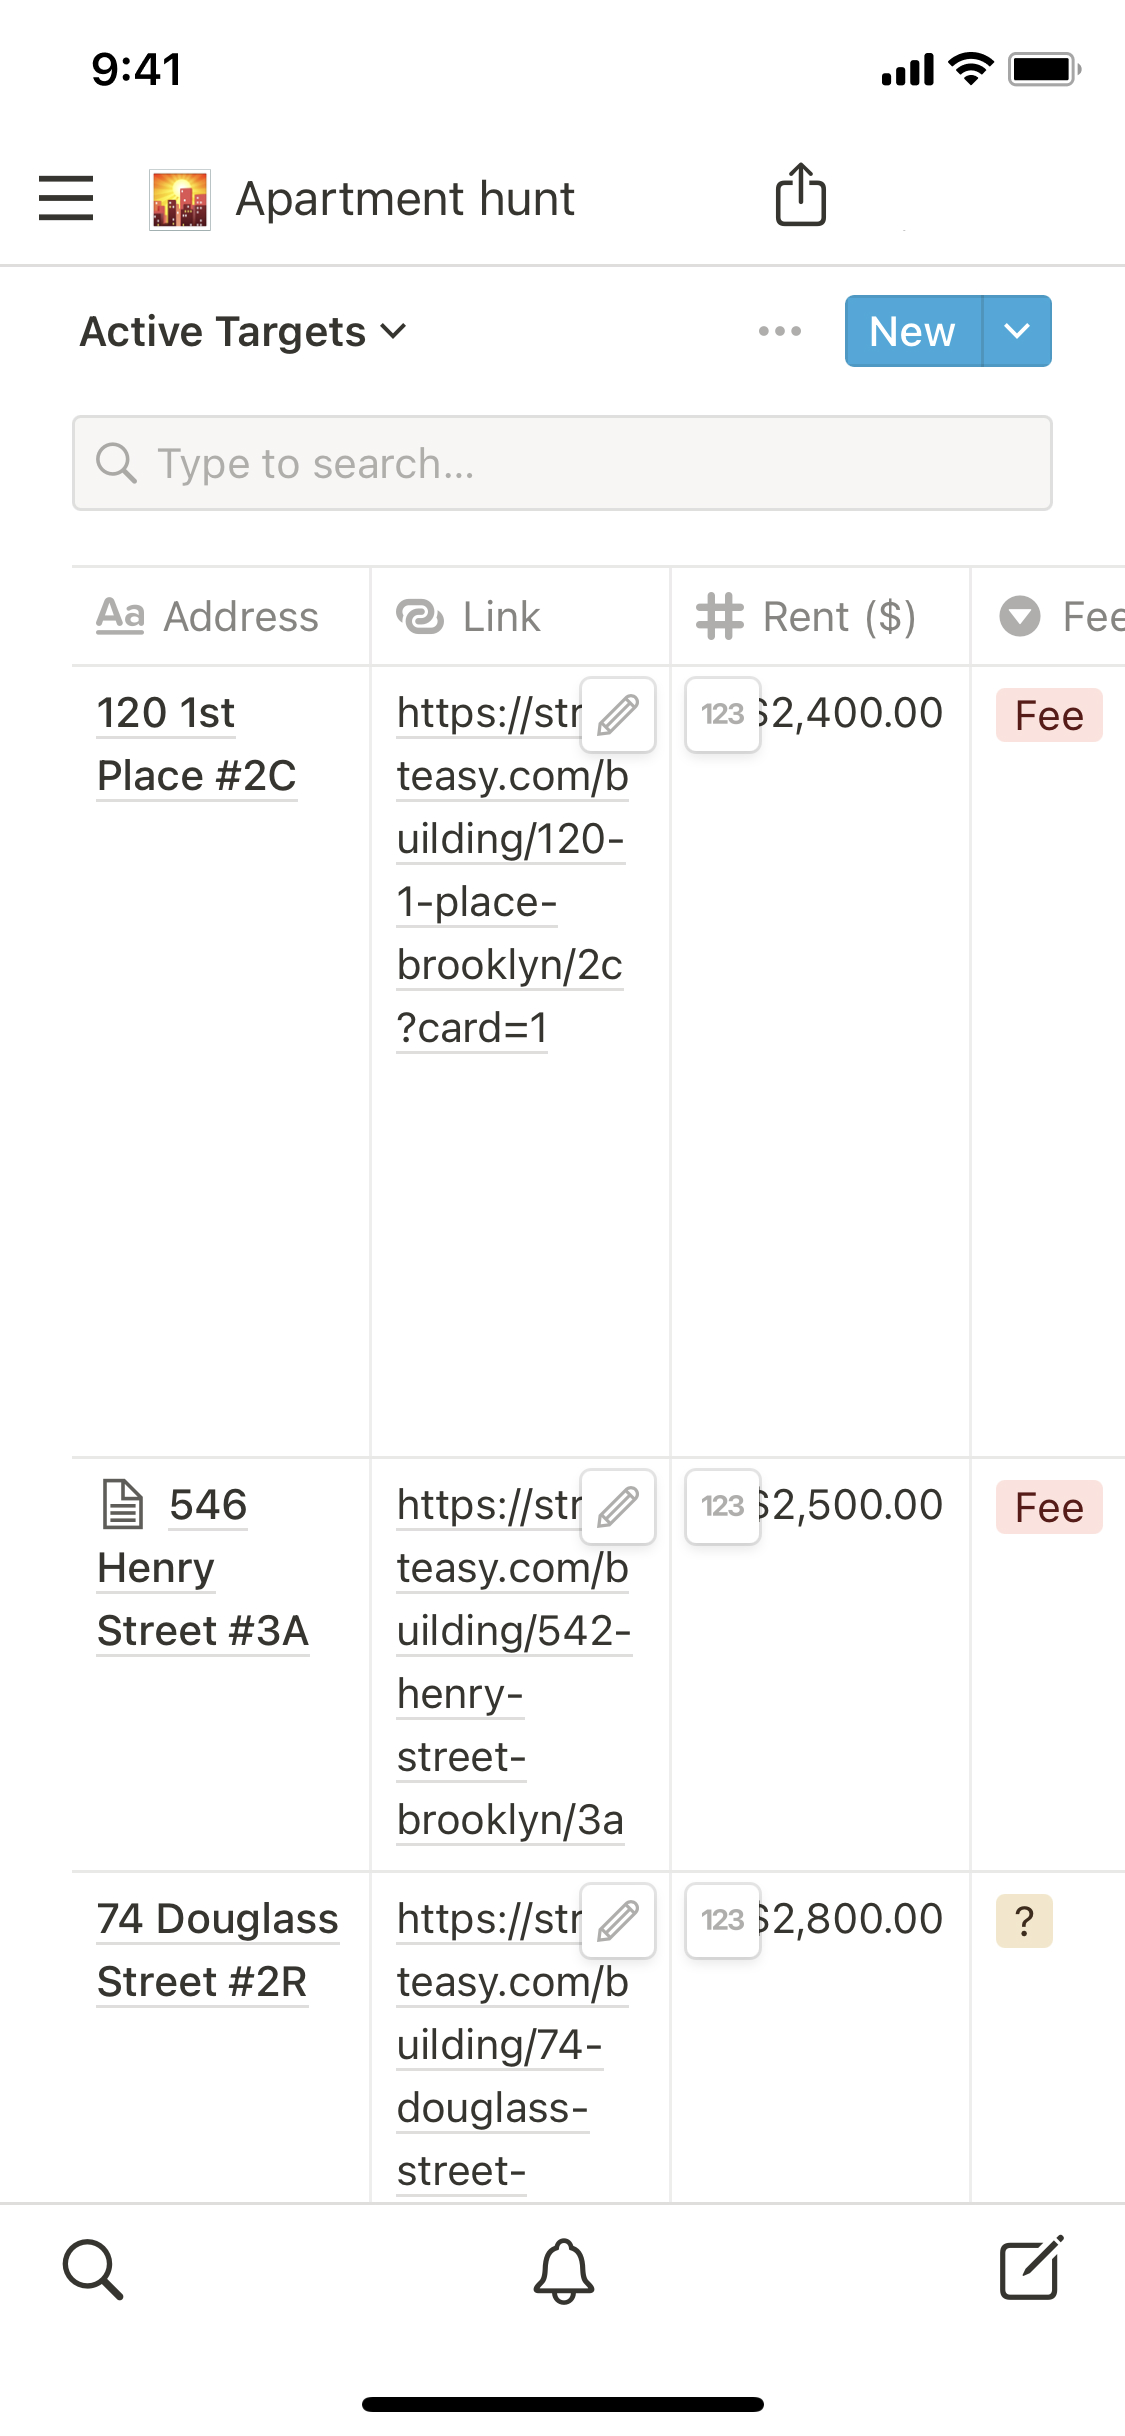Open the hamburger sidebar menu
Screen dimensions: 1125x2436
point(66,197)
